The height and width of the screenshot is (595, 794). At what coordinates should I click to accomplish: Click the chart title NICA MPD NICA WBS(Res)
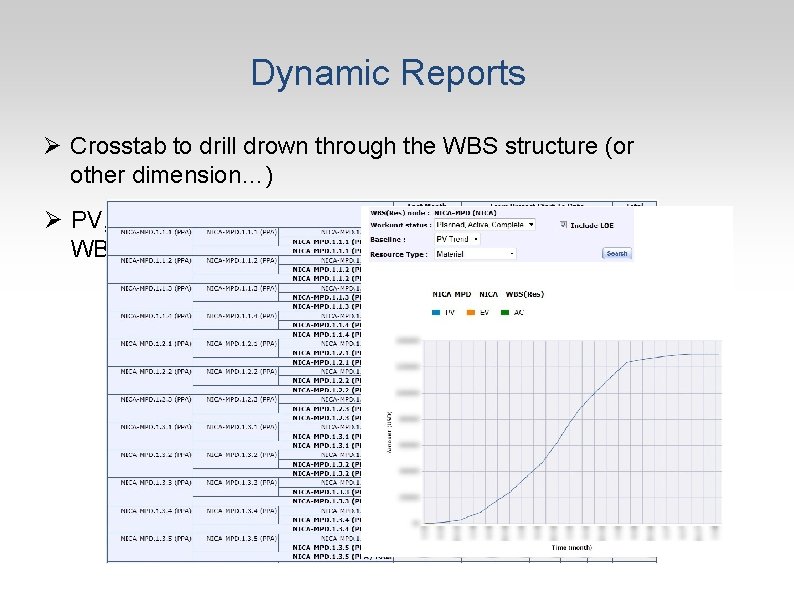(488, 294)
